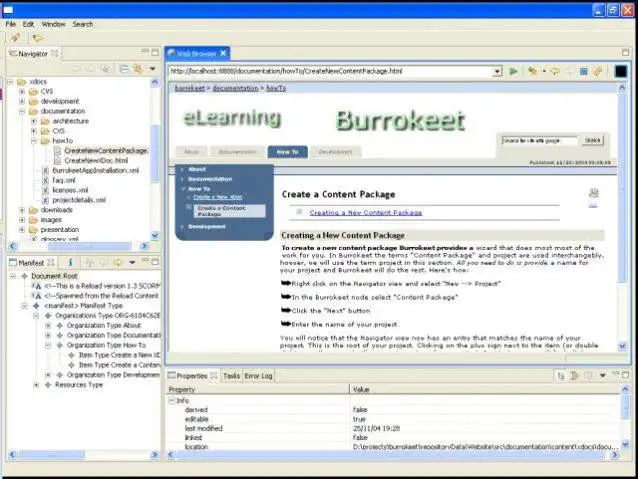638x479 pixels.
Task: Open the Search menu
Action: tap(83, 24)
